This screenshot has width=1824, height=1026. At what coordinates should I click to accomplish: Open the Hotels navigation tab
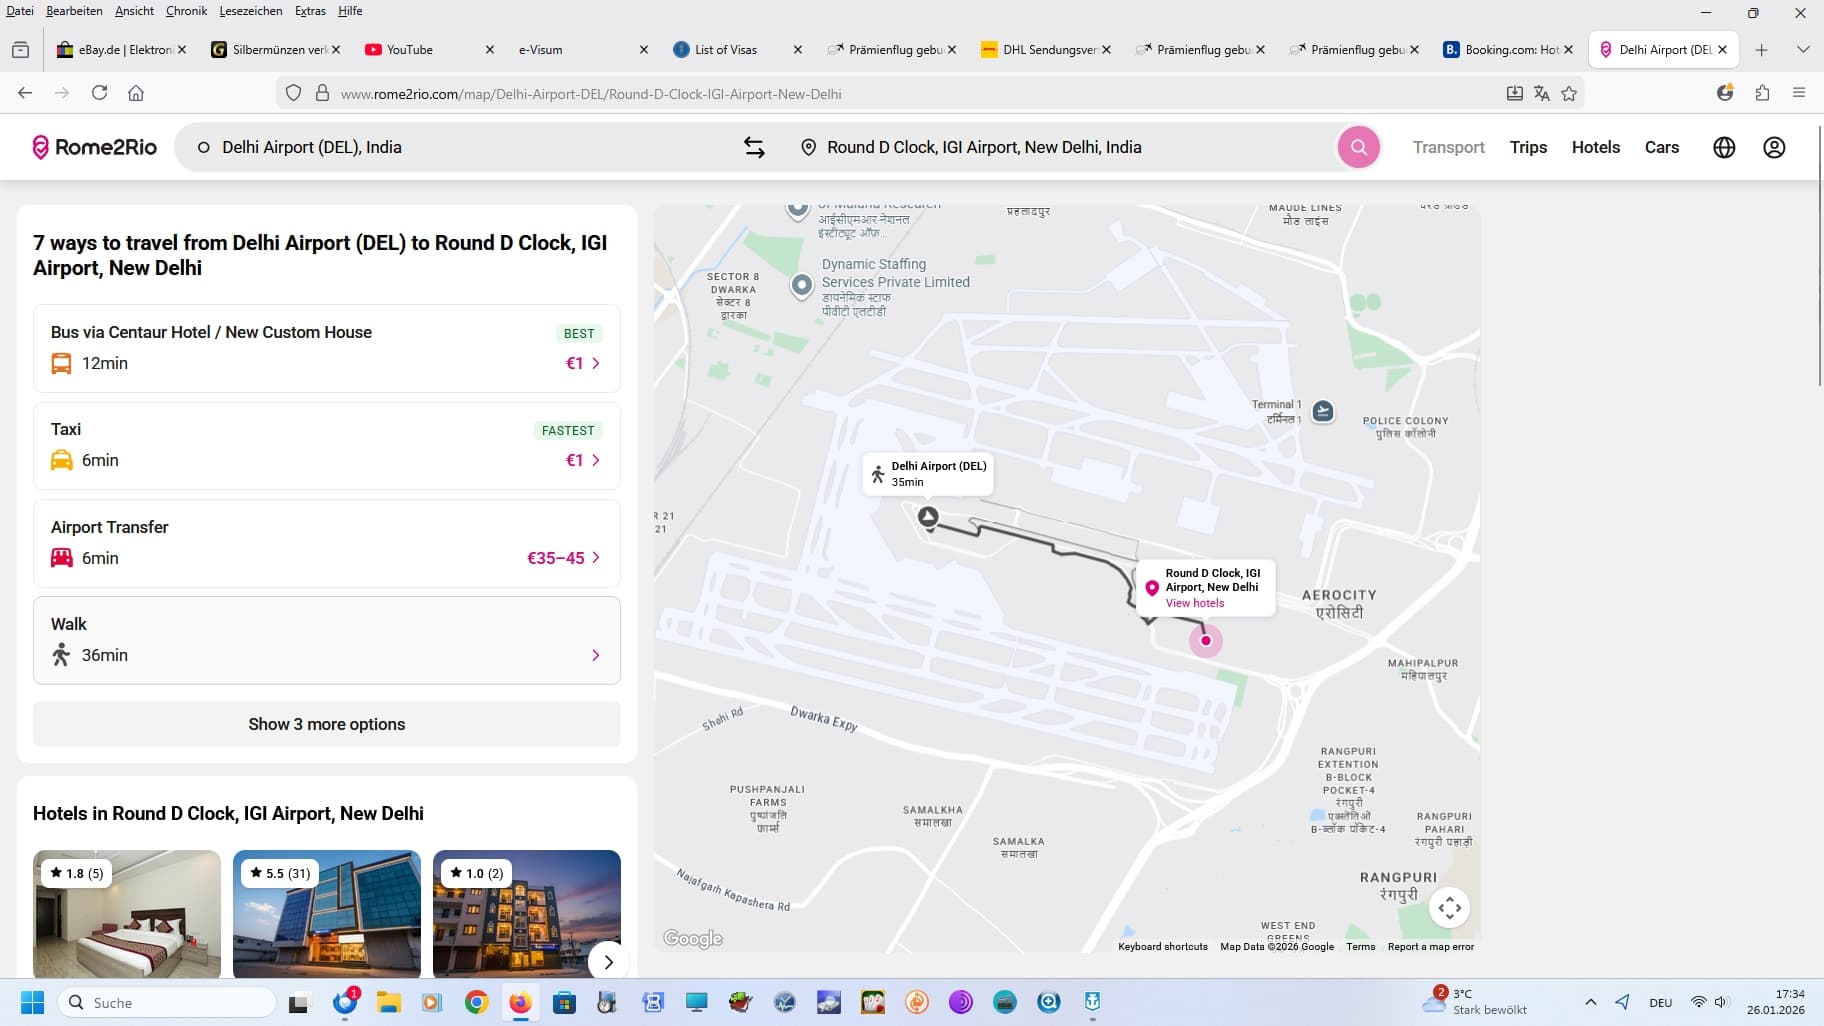click(1595, 147)
